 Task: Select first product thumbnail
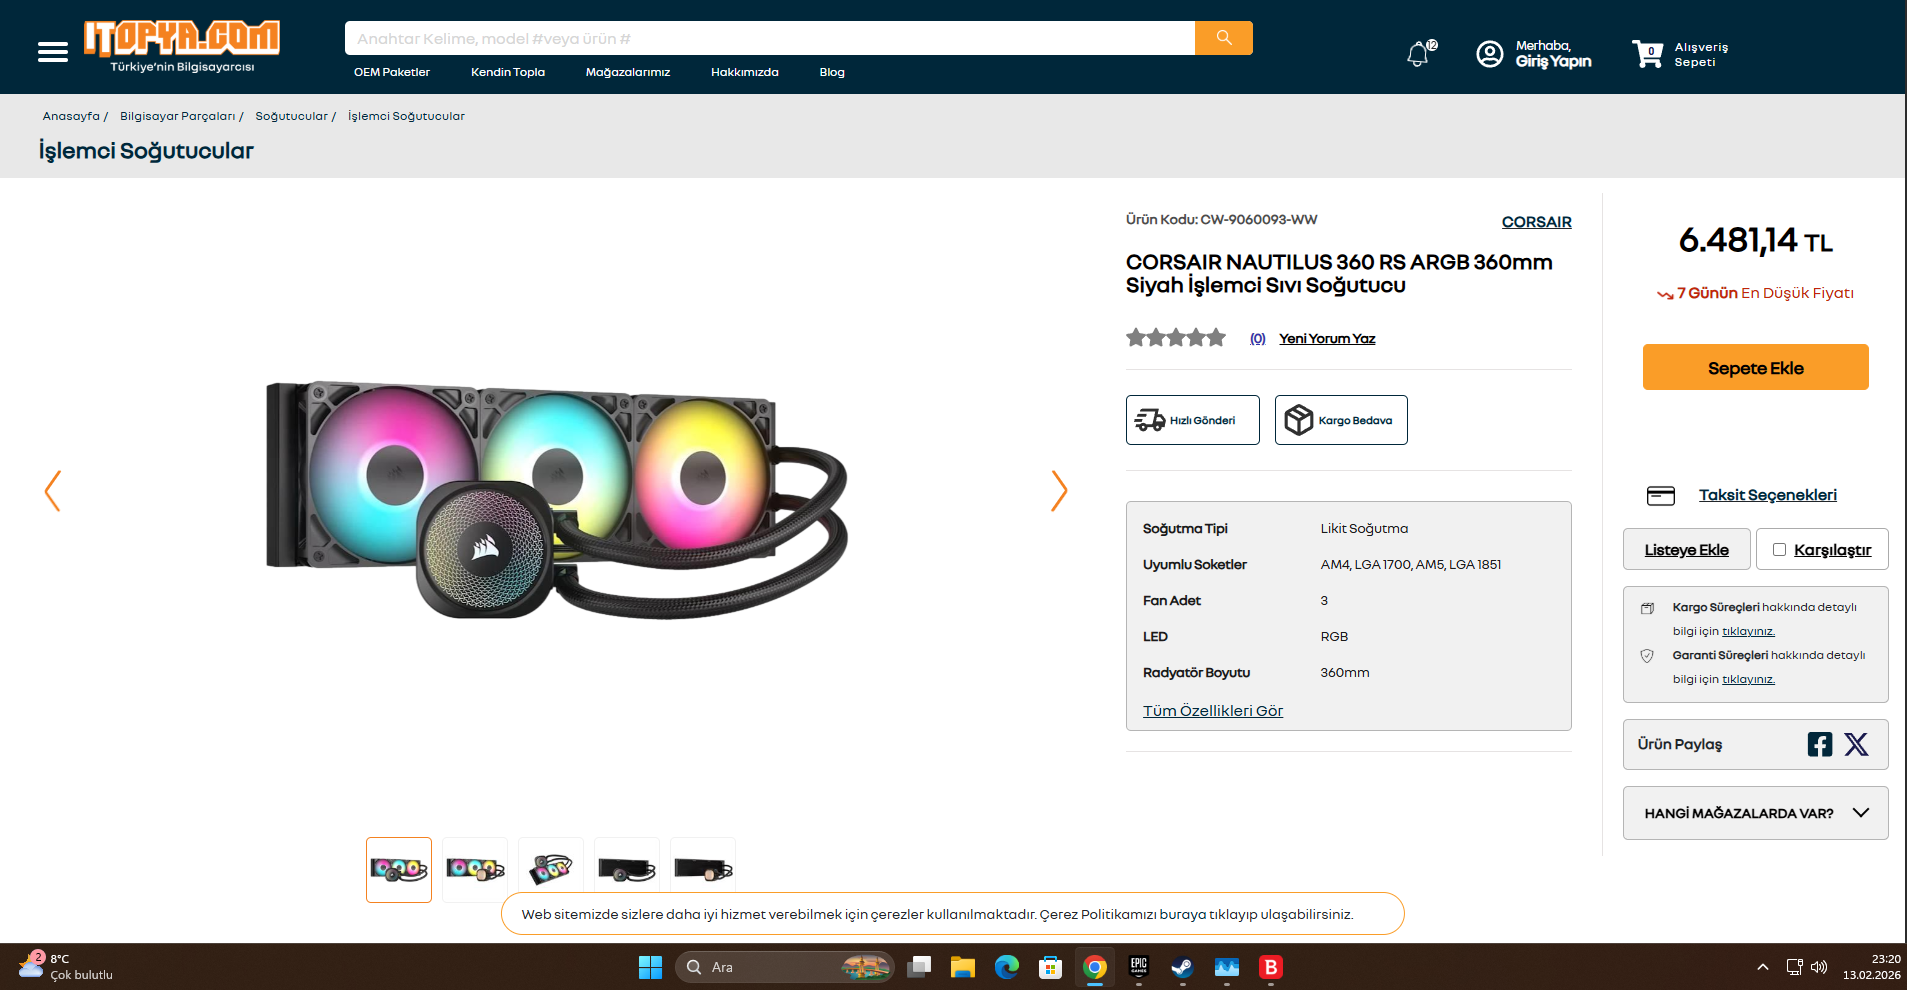pyautogui.click(x=399, y=870)
